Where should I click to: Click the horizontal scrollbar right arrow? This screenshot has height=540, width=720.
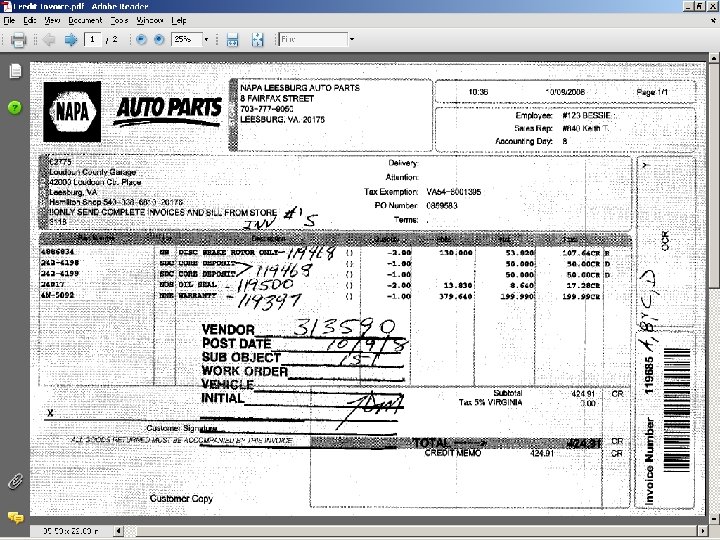pyautogui.click(x=703, y=531)
